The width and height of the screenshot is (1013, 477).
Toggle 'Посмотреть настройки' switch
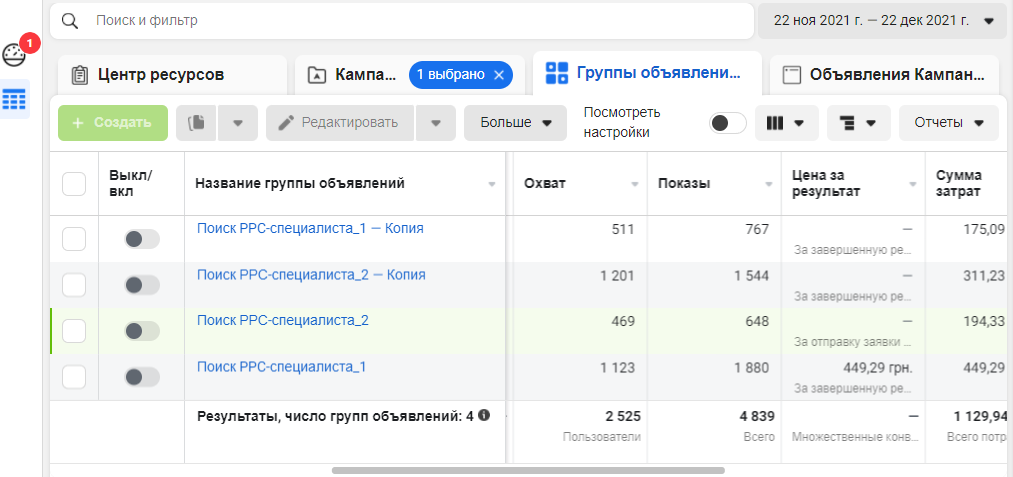click(727, 123)
